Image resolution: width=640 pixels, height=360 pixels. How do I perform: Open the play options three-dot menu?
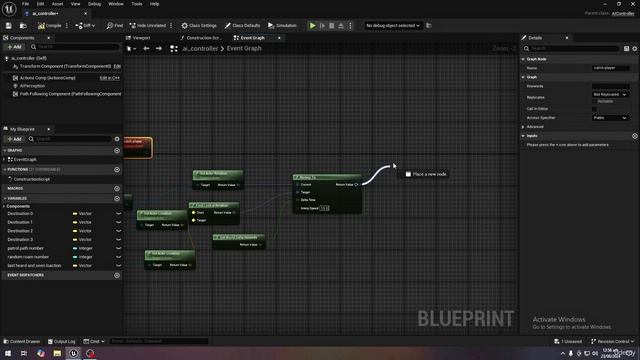pyautogui.click(x=350, y=26)
